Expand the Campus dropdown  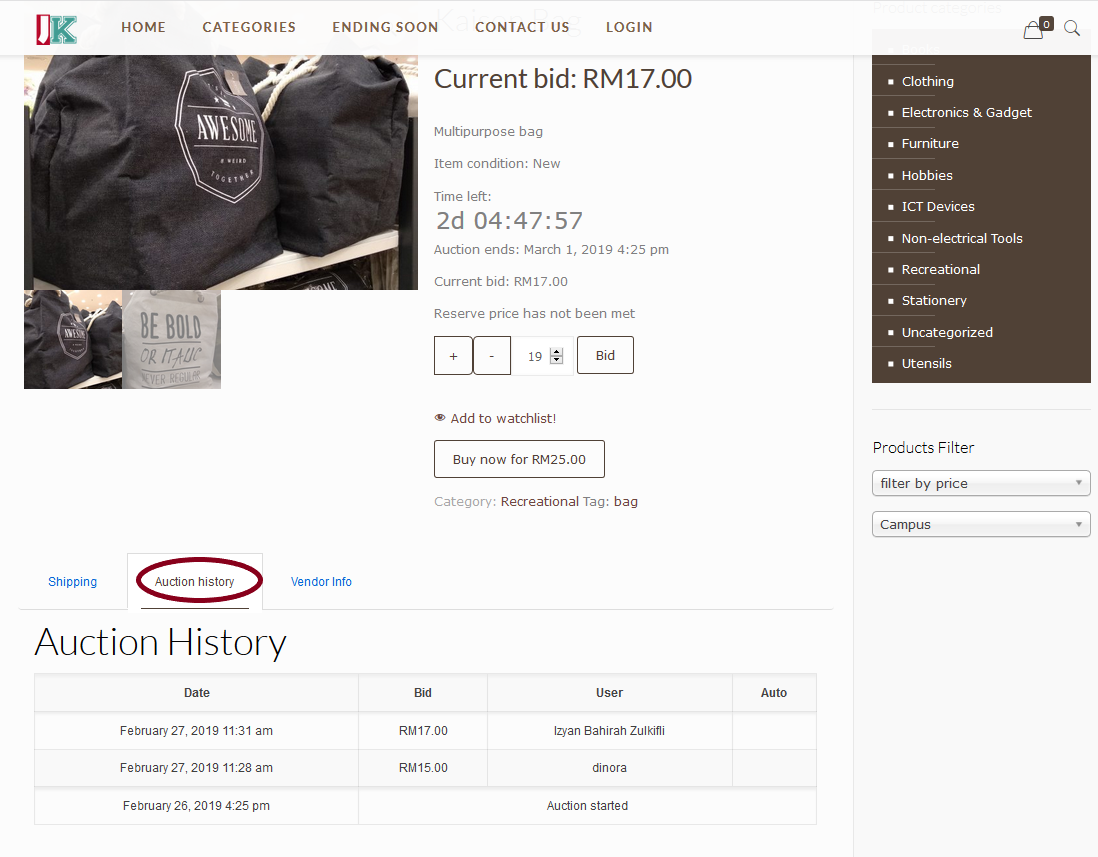(981, 524)
